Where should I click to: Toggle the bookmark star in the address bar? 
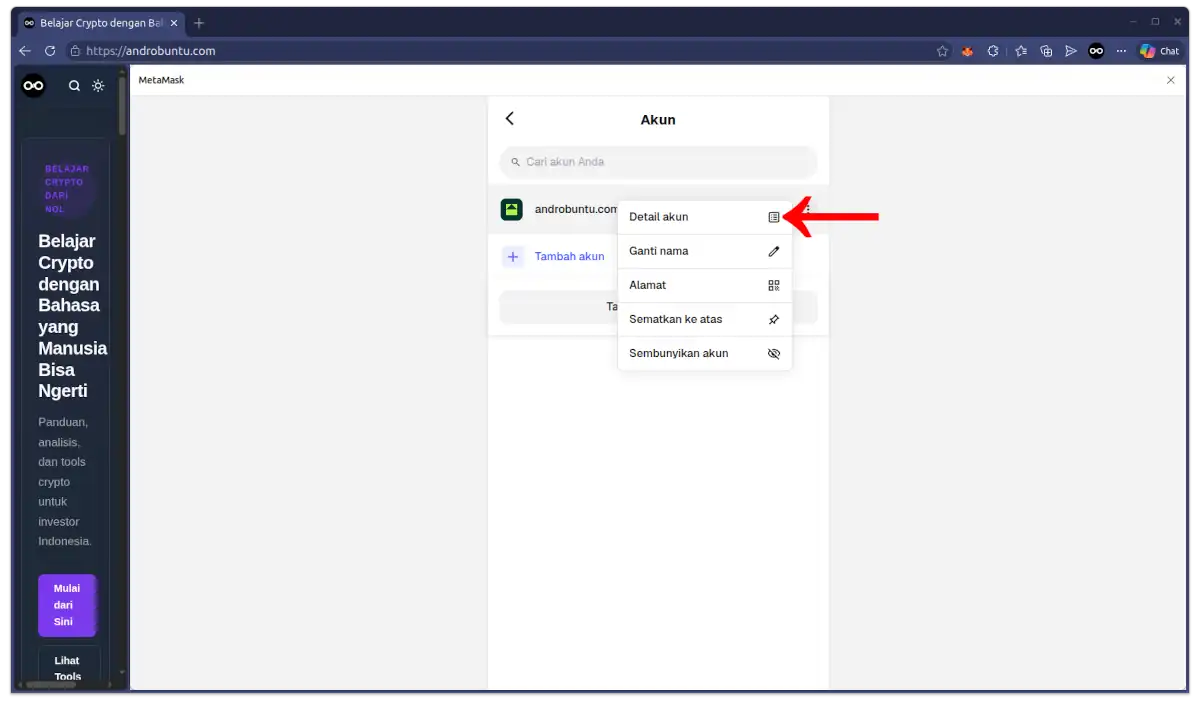click(942, 51)
